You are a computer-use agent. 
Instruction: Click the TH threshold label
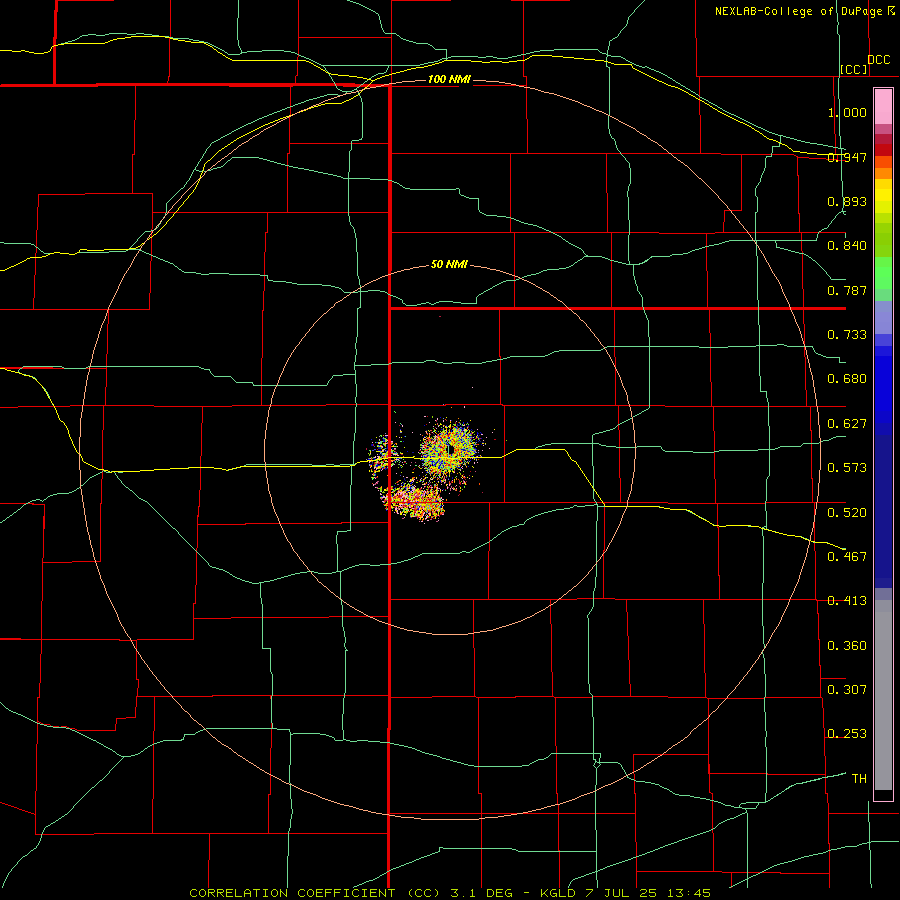click(859, 779)
